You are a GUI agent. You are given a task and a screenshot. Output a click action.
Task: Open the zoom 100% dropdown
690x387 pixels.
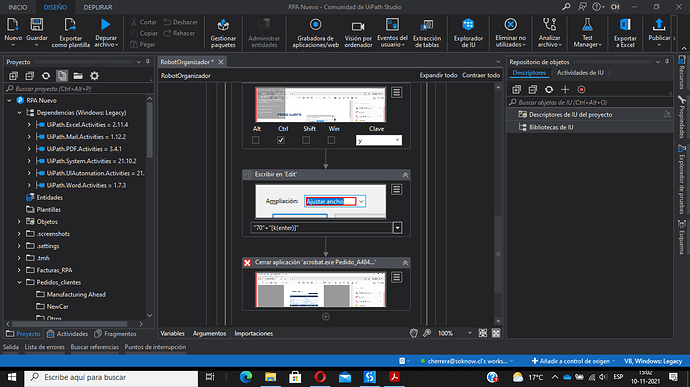[470, 333]
